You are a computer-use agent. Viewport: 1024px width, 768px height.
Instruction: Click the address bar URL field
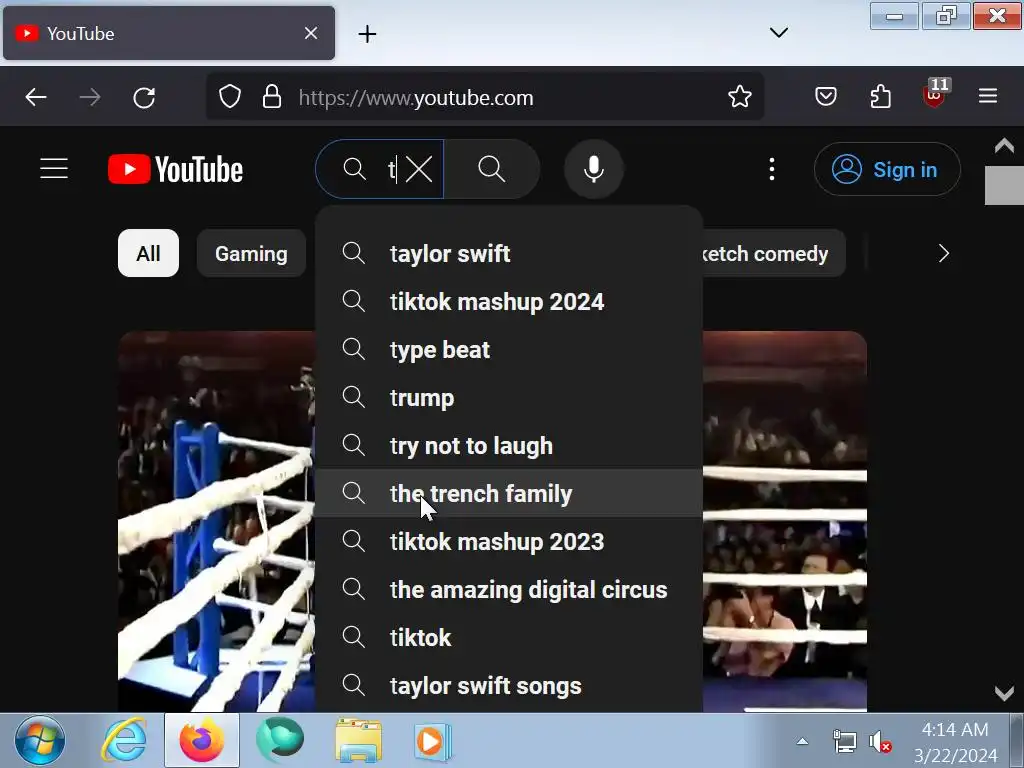(x=485, y=97)
